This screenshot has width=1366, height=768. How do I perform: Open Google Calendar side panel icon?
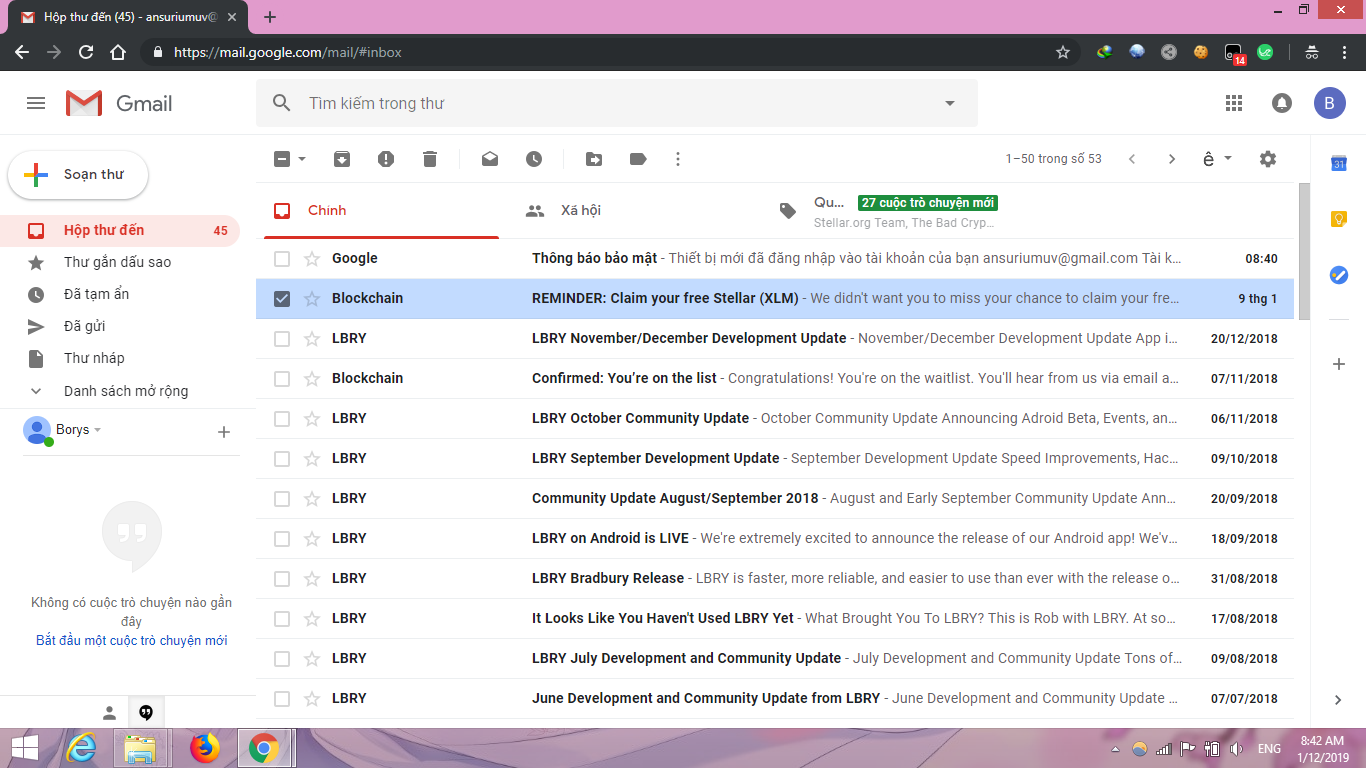(x=1339, y=164)
